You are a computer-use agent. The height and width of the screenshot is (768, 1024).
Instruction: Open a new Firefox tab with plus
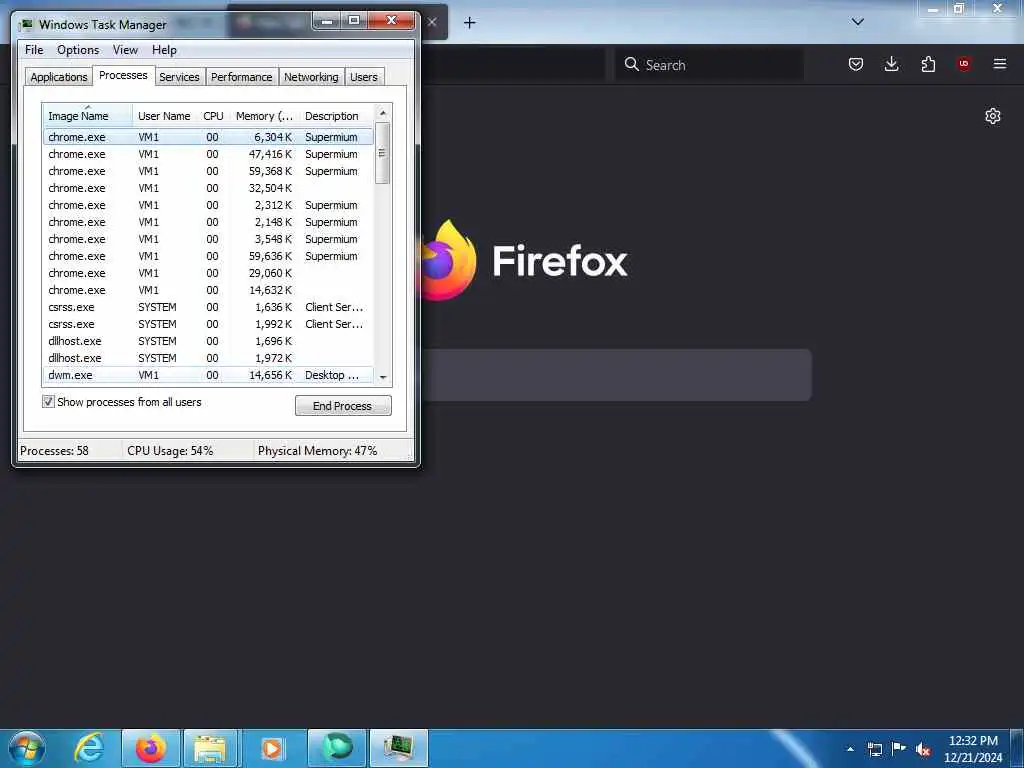tap(470, 23)
